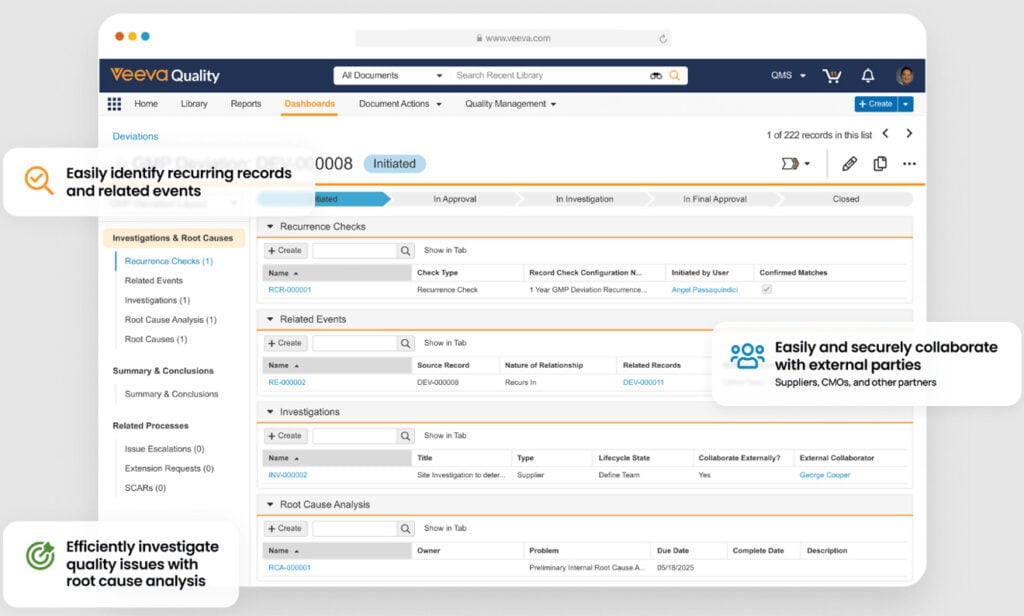Open the app grid launcher icon
The height and width of the screenshot is (616, 1024).
pos(114,104)
